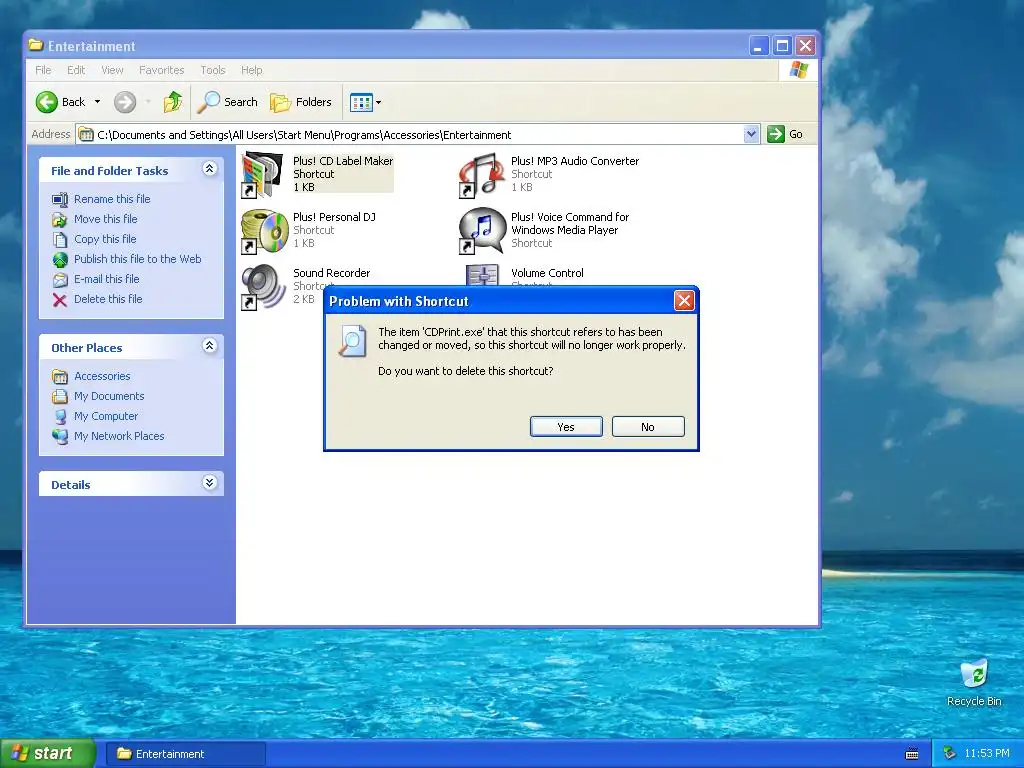The image size is (1024, 768).
Task: Open the Search pane
Action: coord(228,102)
